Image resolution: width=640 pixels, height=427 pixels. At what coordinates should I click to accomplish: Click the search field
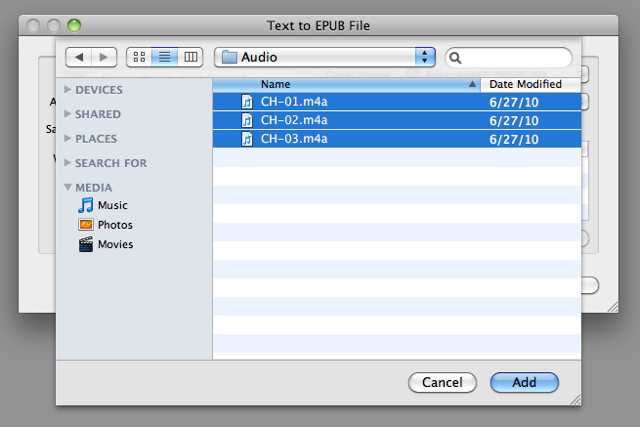515,58
